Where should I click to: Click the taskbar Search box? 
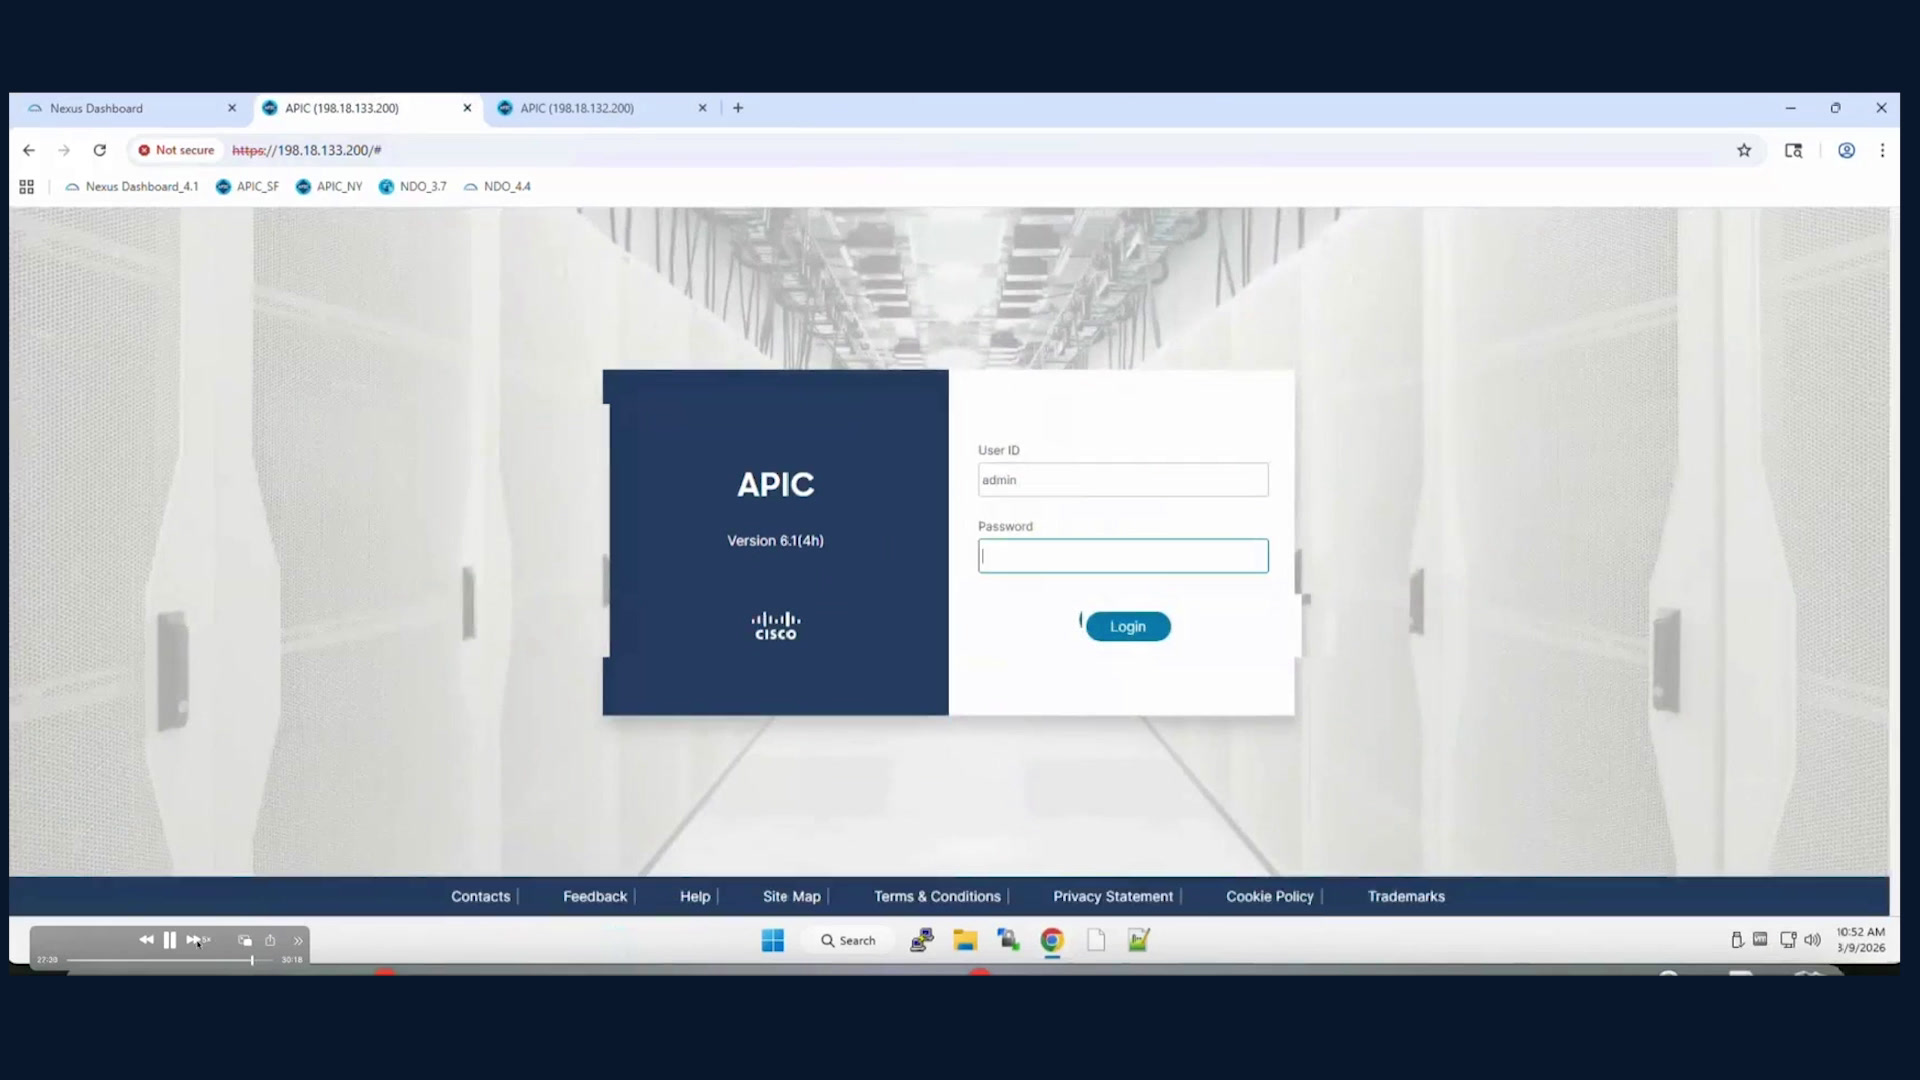click(x=848, y=940)
